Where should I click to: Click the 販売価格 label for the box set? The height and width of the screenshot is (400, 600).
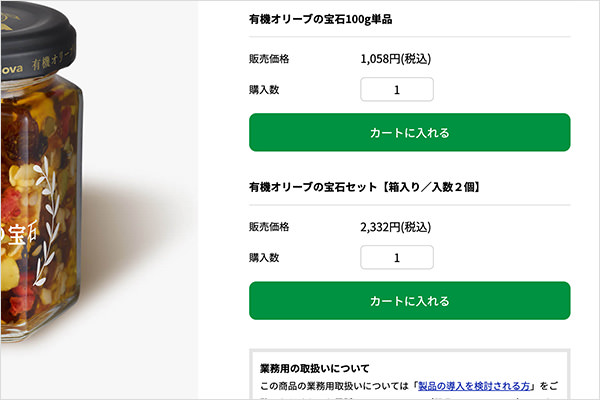tap(269, 227)
